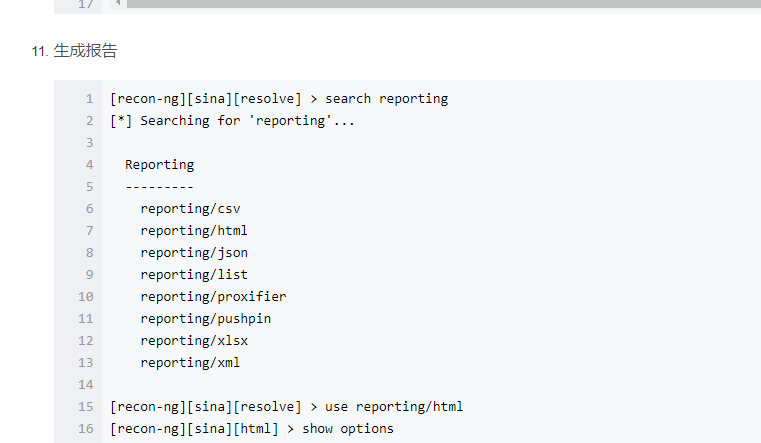Click the heading '11. 生成报告'
This screenshot has height=443, width=761.
coord(74,51)
